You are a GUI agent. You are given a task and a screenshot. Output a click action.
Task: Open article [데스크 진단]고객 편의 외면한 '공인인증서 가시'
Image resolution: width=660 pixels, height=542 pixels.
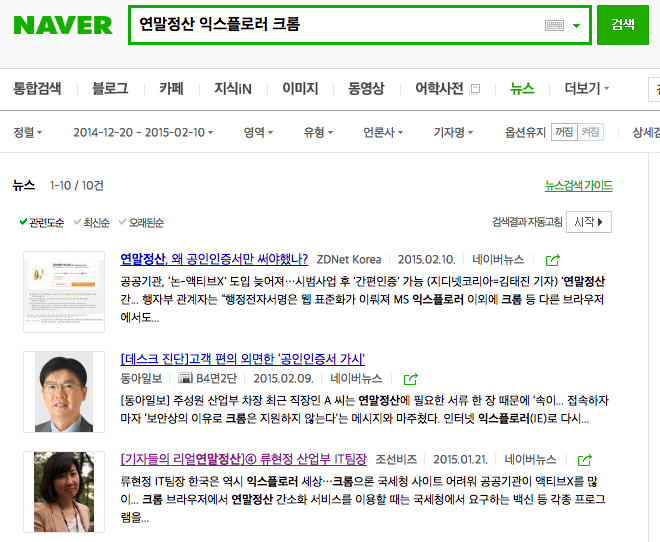click(x=242, y=359)
